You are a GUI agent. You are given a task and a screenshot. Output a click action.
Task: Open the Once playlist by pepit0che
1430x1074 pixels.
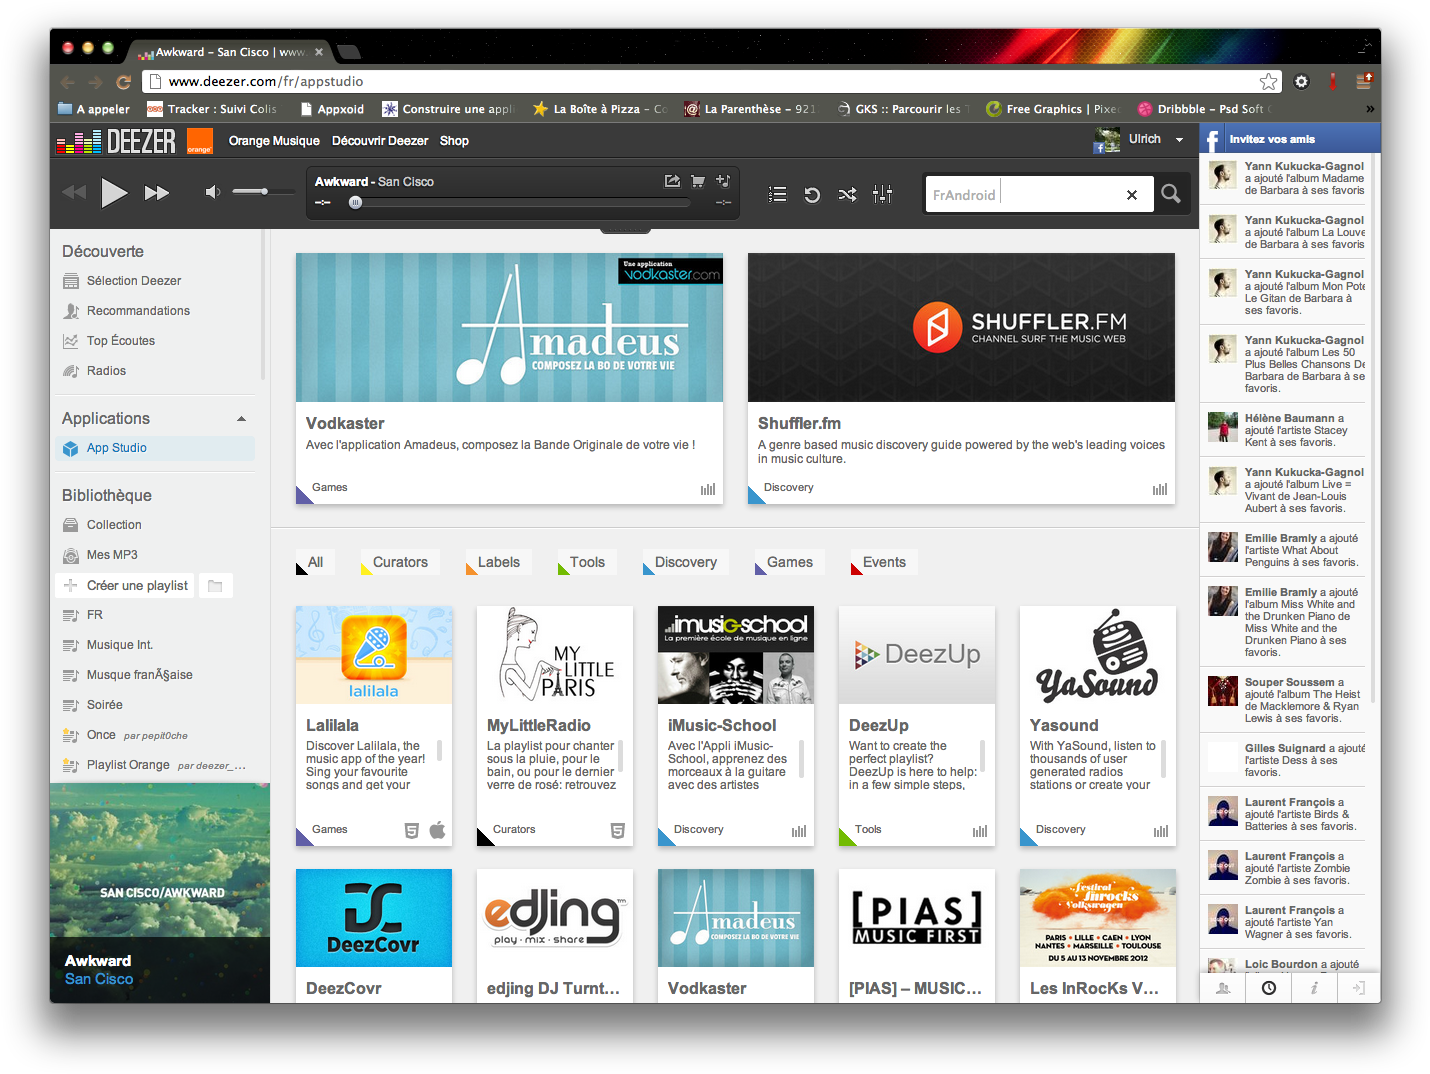(x=101, y=735)
